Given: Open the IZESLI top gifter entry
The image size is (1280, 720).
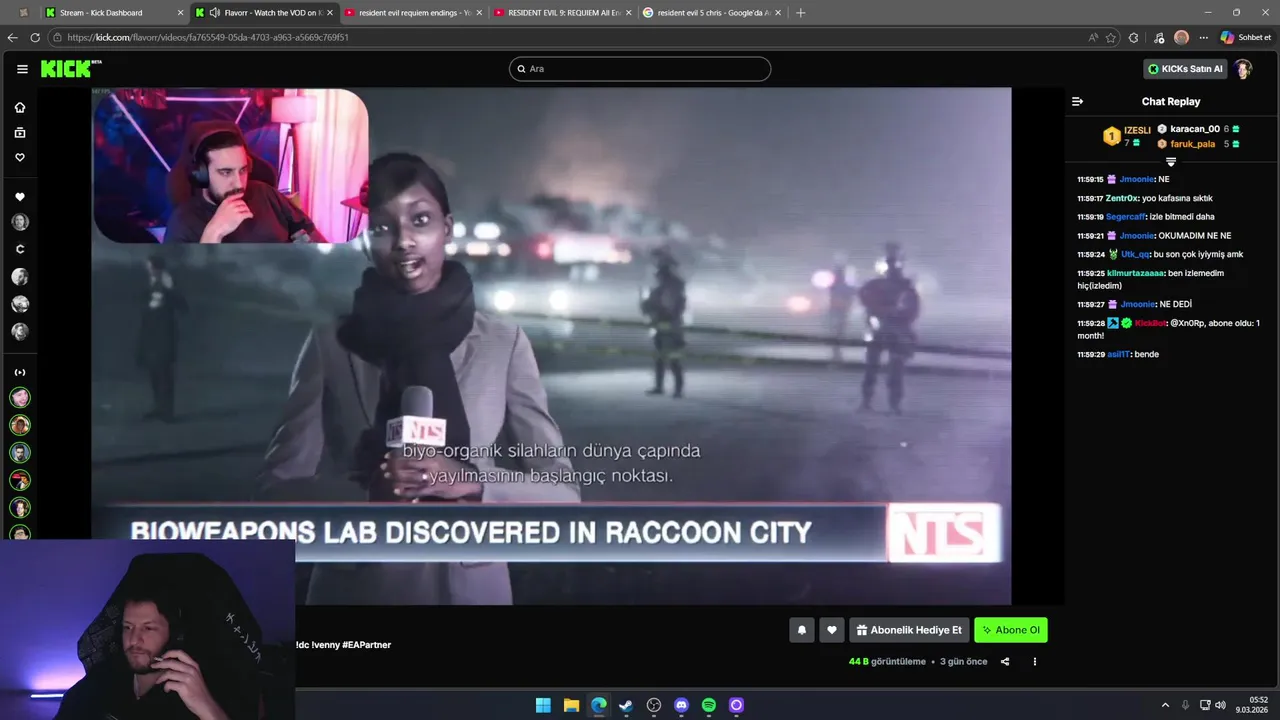Looking at the screenshot, I should point(1127,136).
